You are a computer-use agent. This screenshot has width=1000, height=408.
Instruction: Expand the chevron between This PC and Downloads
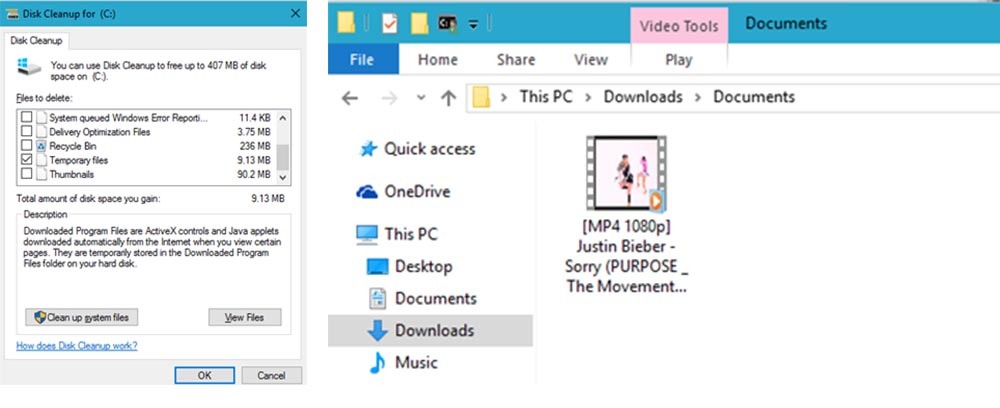pos(588,98)
